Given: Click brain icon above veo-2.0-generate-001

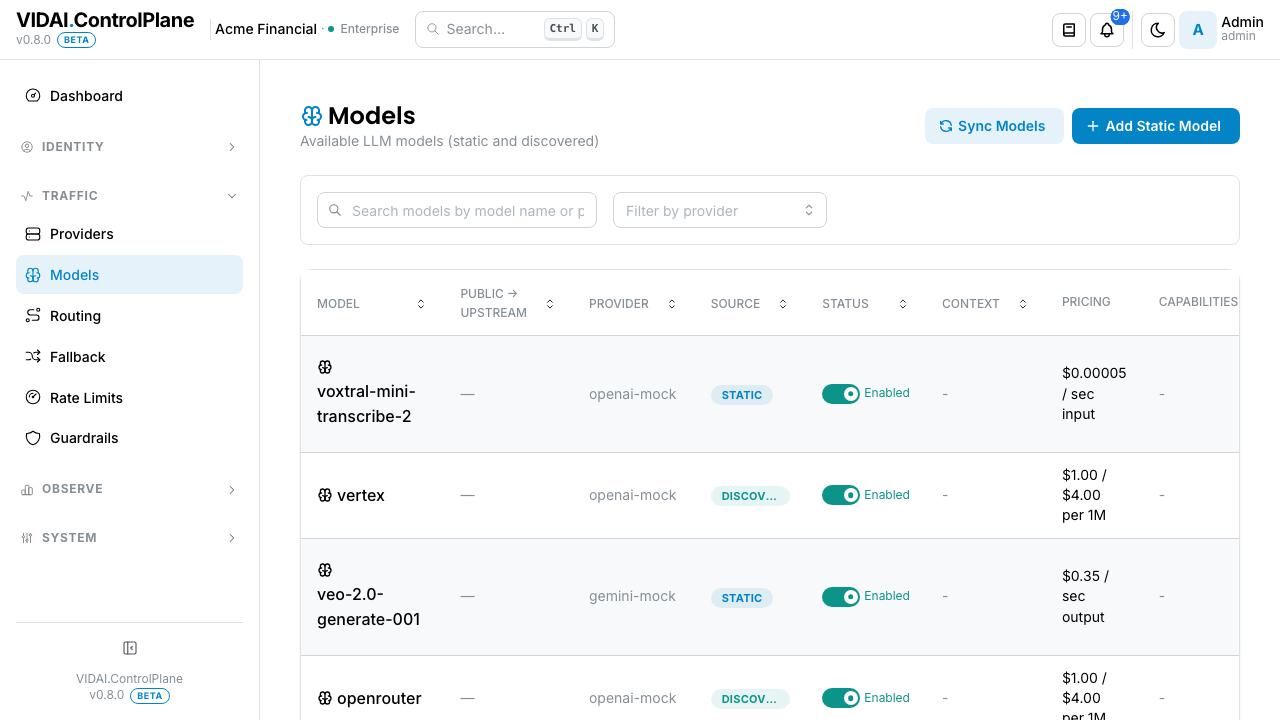Looking at the screenshot, I should 325,570.
